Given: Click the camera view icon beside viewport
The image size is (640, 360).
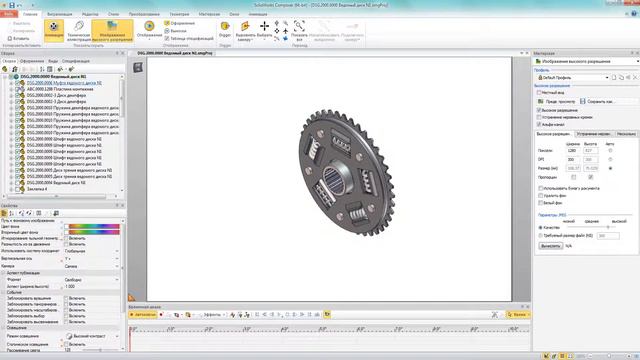Looking at the screenshot, I should tap(138, 67).
